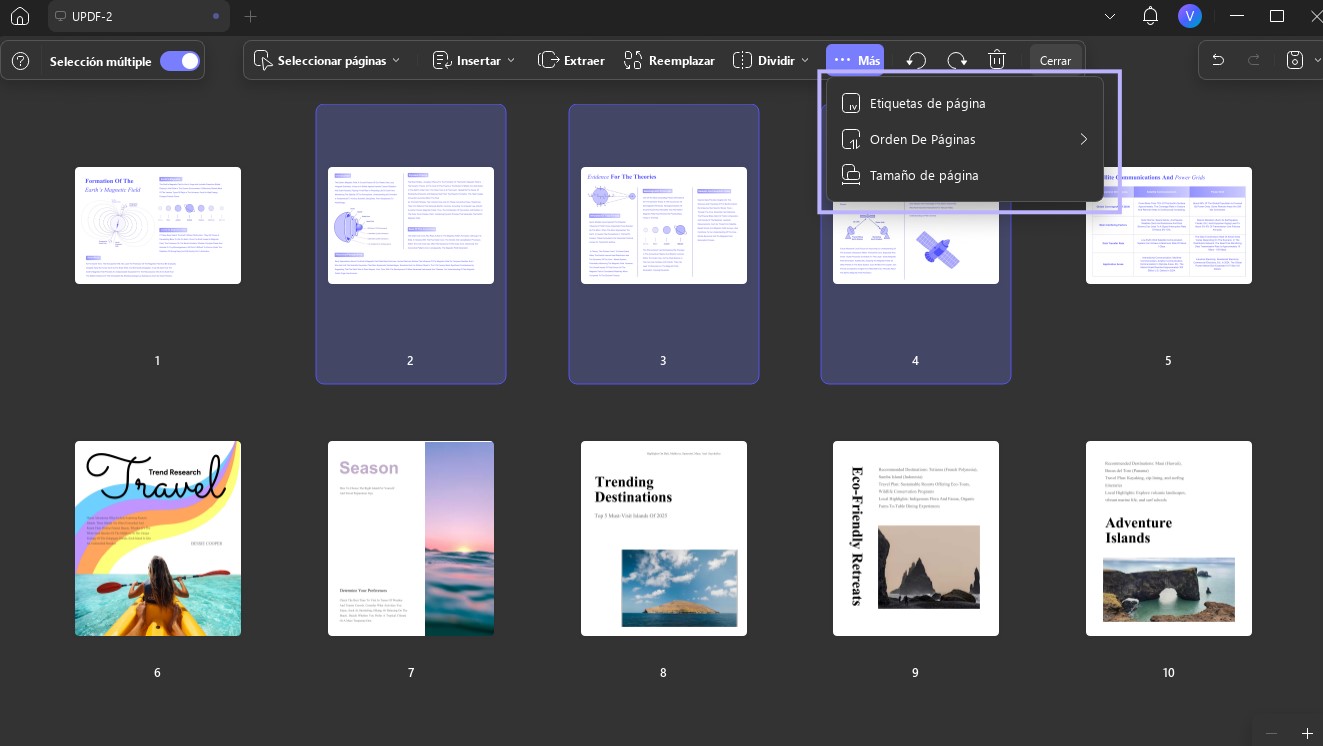
Task: Click the Orden De Páginas icon
Action: click(x=851, y=140)
